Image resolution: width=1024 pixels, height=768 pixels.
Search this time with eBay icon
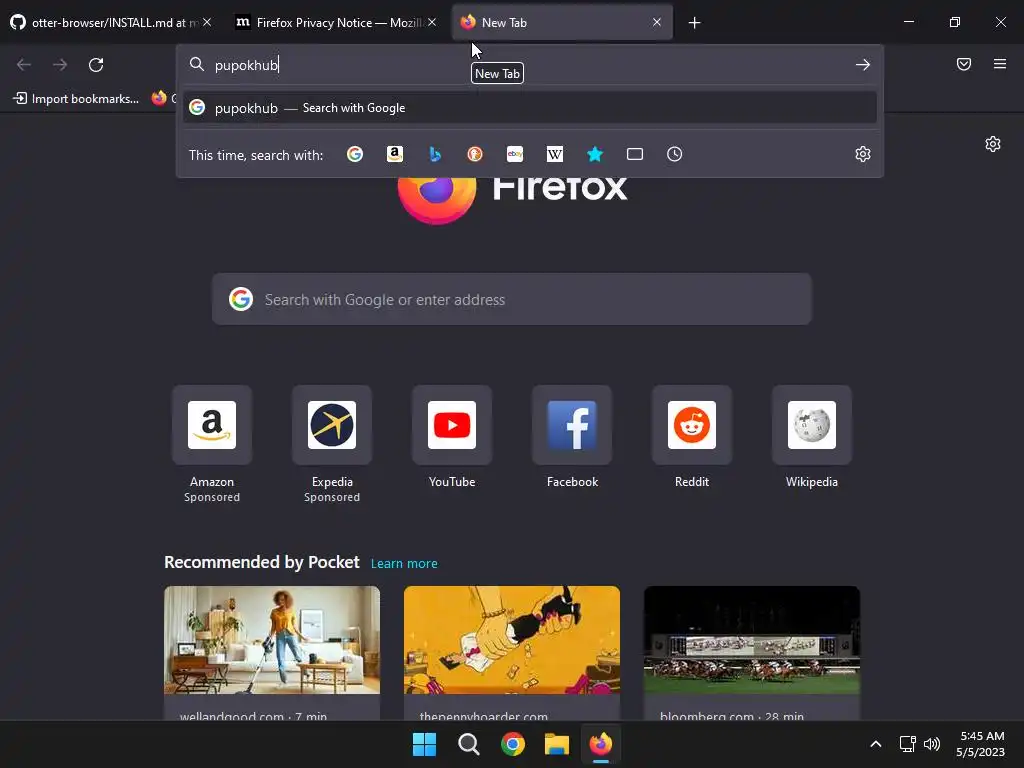pos(515,154)
